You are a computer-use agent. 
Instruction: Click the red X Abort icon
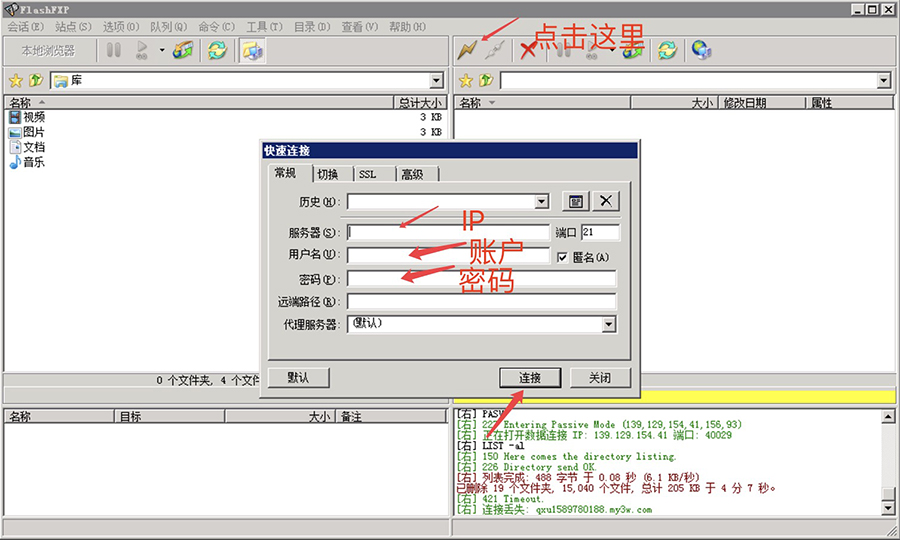click(528, 50)
